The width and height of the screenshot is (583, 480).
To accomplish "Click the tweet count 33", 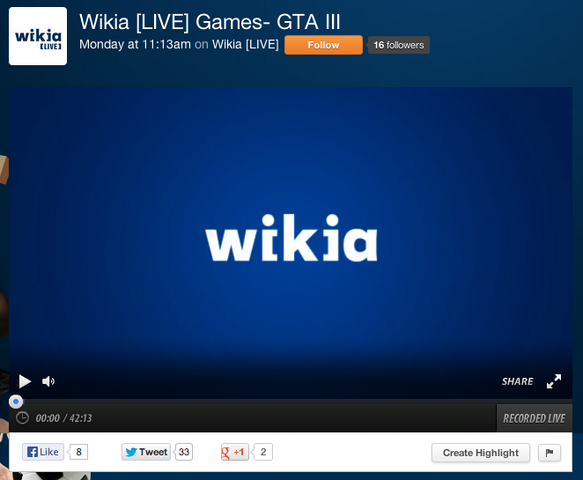I will [x=184, y=452].
